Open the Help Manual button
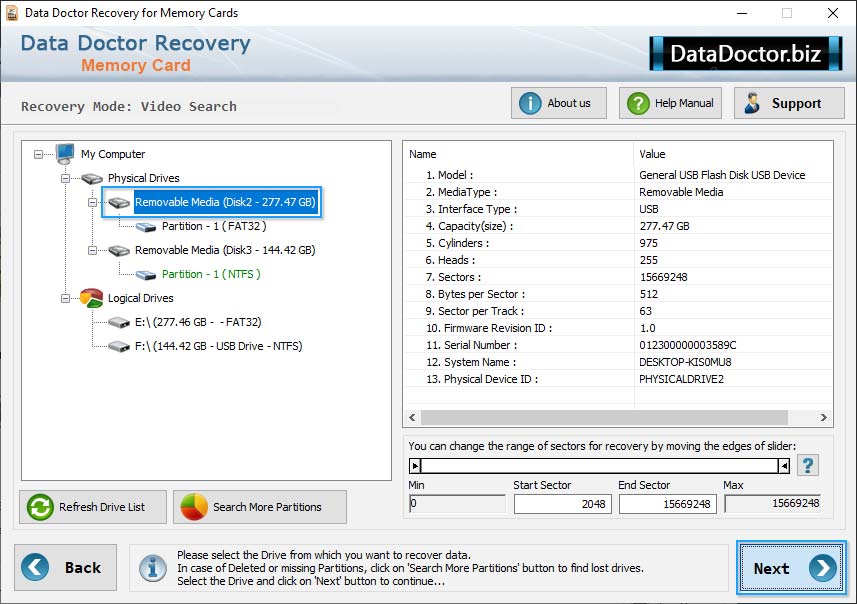 pyautogui.click(x=670, y=103)
